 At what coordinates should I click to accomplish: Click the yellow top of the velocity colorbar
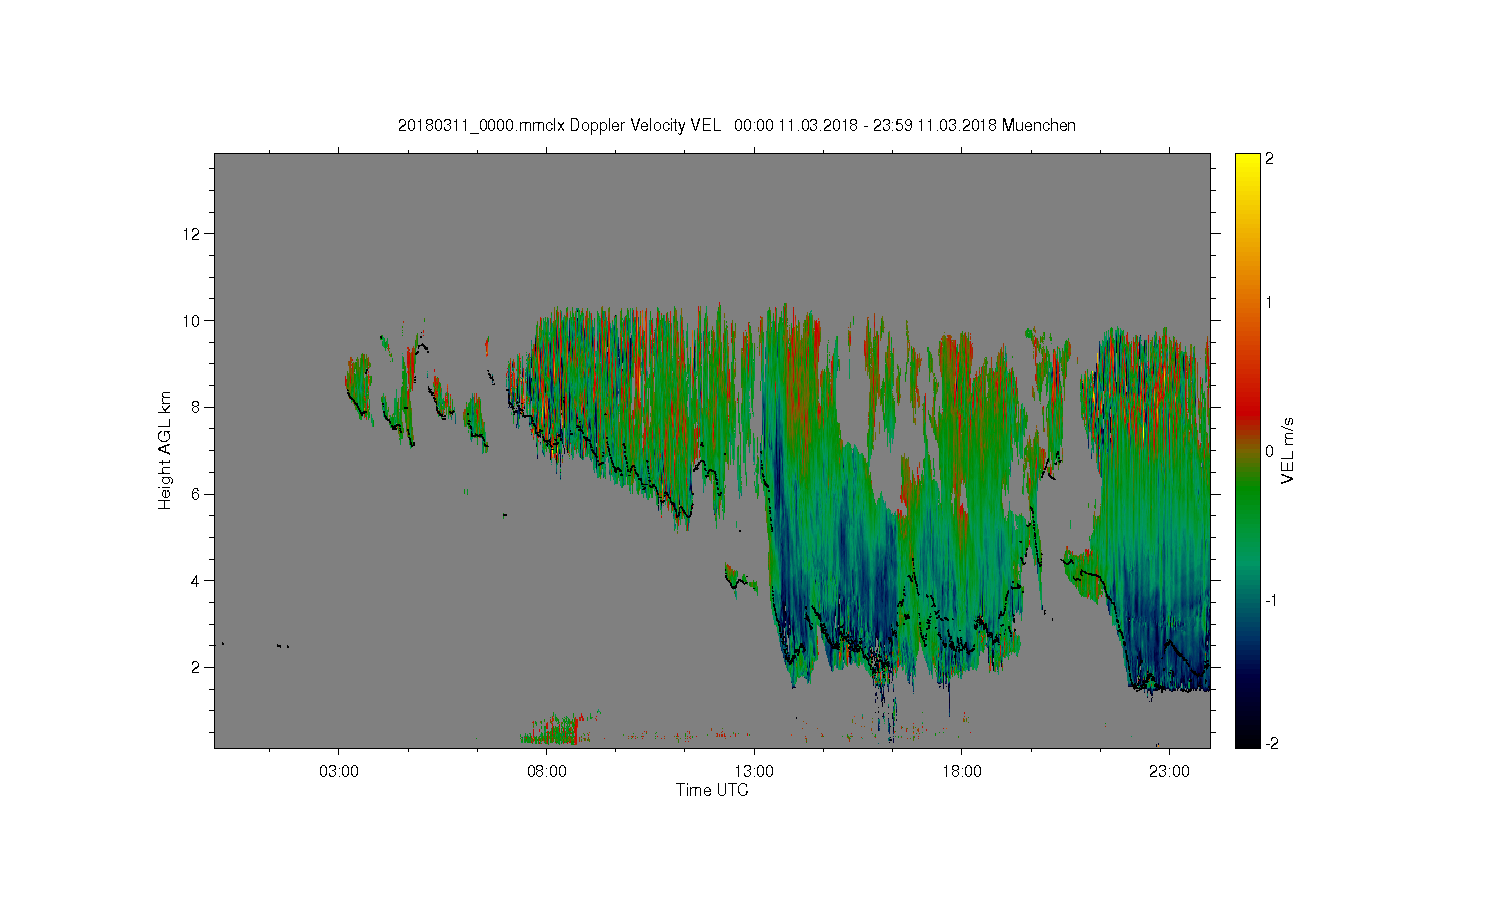[x=1247, y=165]
